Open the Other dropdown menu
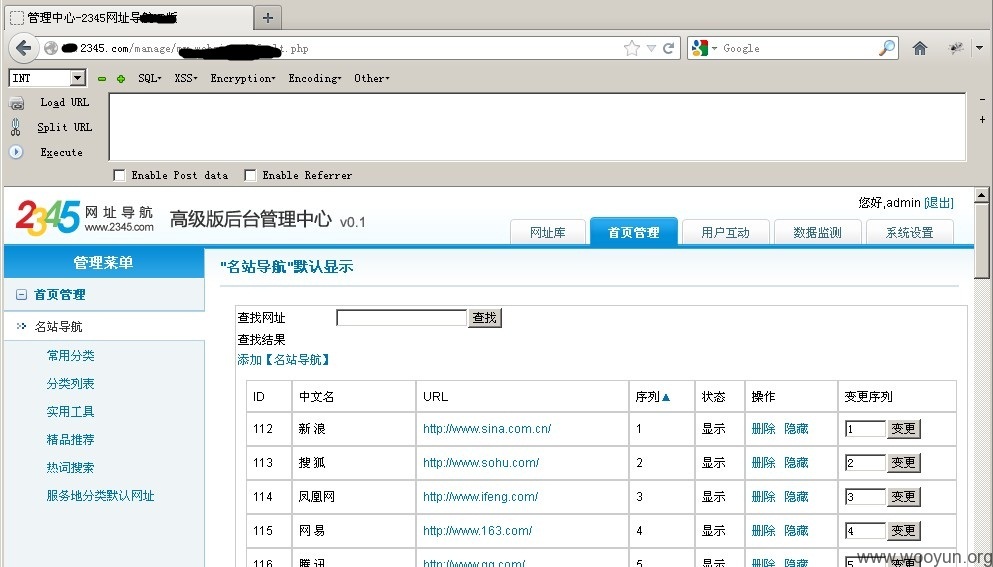 pyautogui.click(x=372, y=78)
